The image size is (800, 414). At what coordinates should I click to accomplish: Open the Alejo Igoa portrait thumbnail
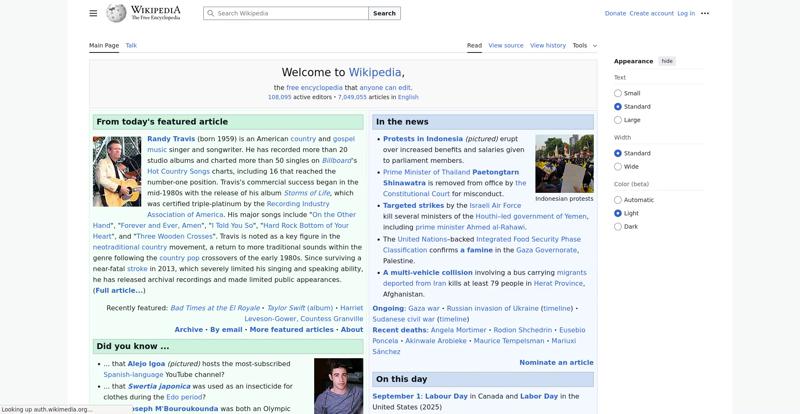click(338, 386)
